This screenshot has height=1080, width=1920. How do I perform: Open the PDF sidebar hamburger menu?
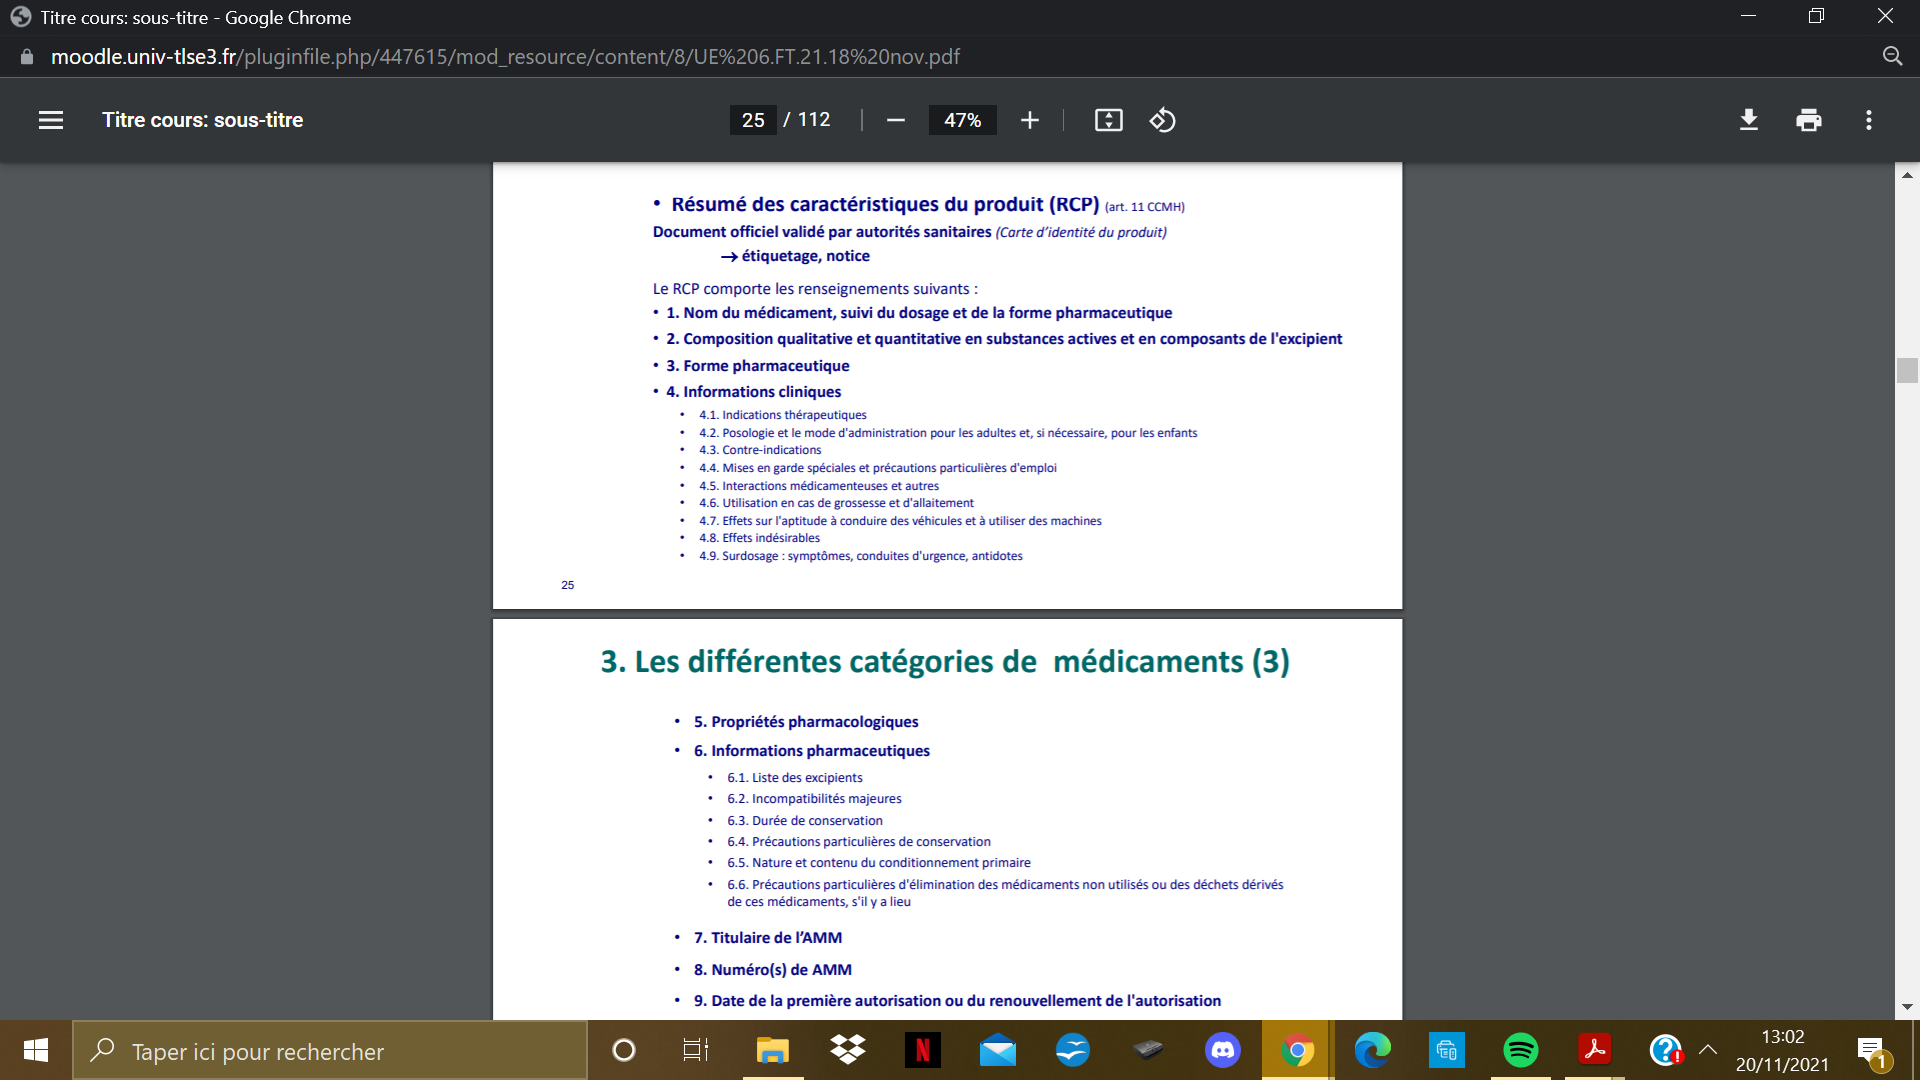click(51, 120)
